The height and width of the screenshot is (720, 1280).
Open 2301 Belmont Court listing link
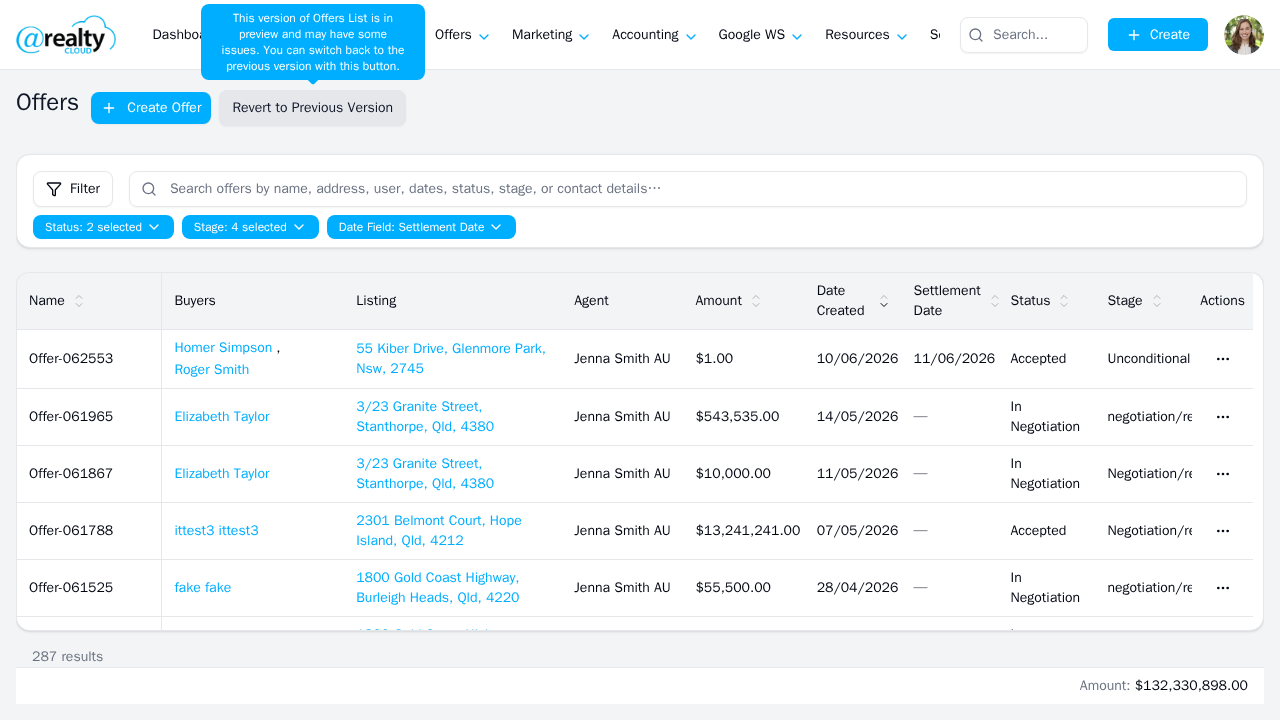point(439,531)
